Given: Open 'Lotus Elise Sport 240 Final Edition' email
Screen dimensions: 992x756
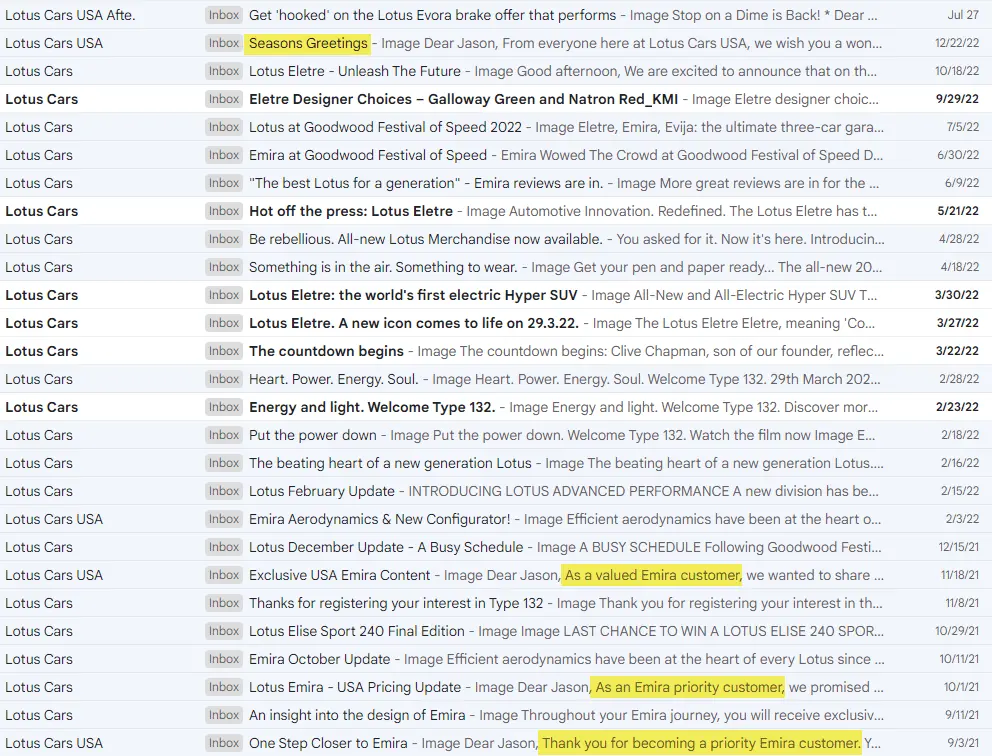Looking at the screenshot, I should (357, 631).
